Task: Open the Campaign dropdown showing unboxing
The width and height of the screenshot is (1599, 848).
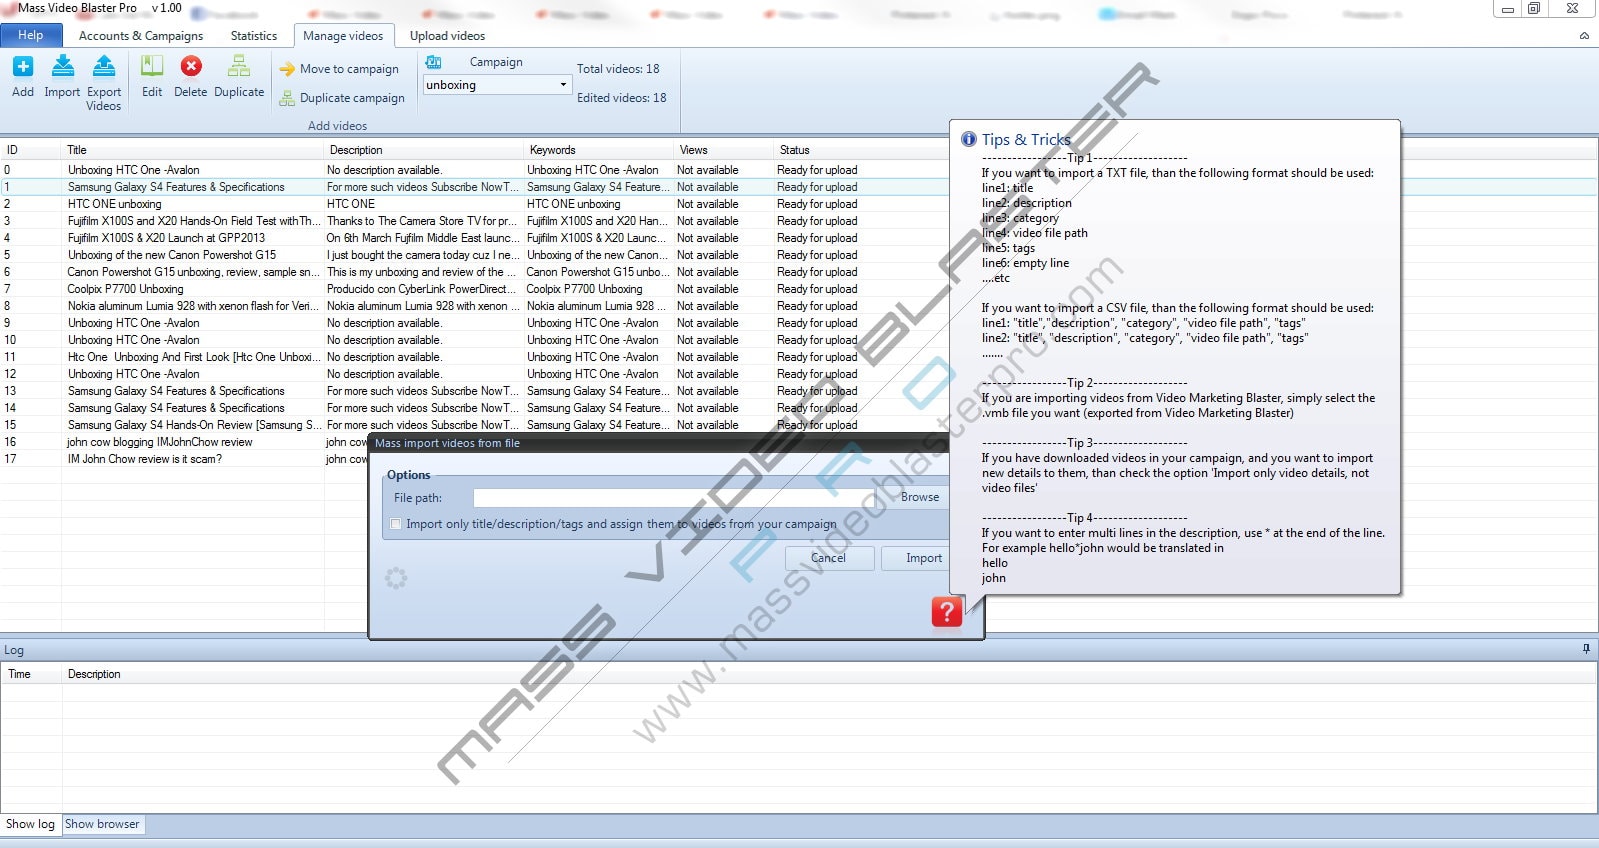Action: [563, 85]
